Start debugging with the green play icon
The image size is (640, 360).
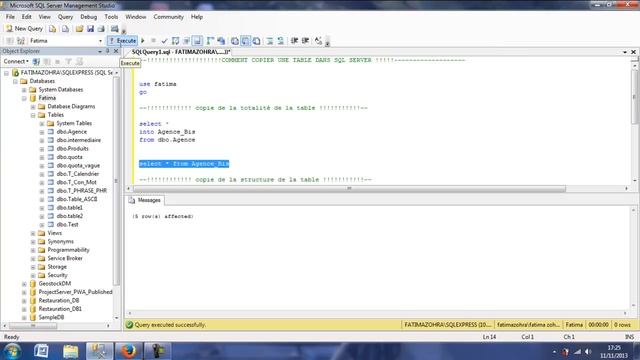click(142, 41)
